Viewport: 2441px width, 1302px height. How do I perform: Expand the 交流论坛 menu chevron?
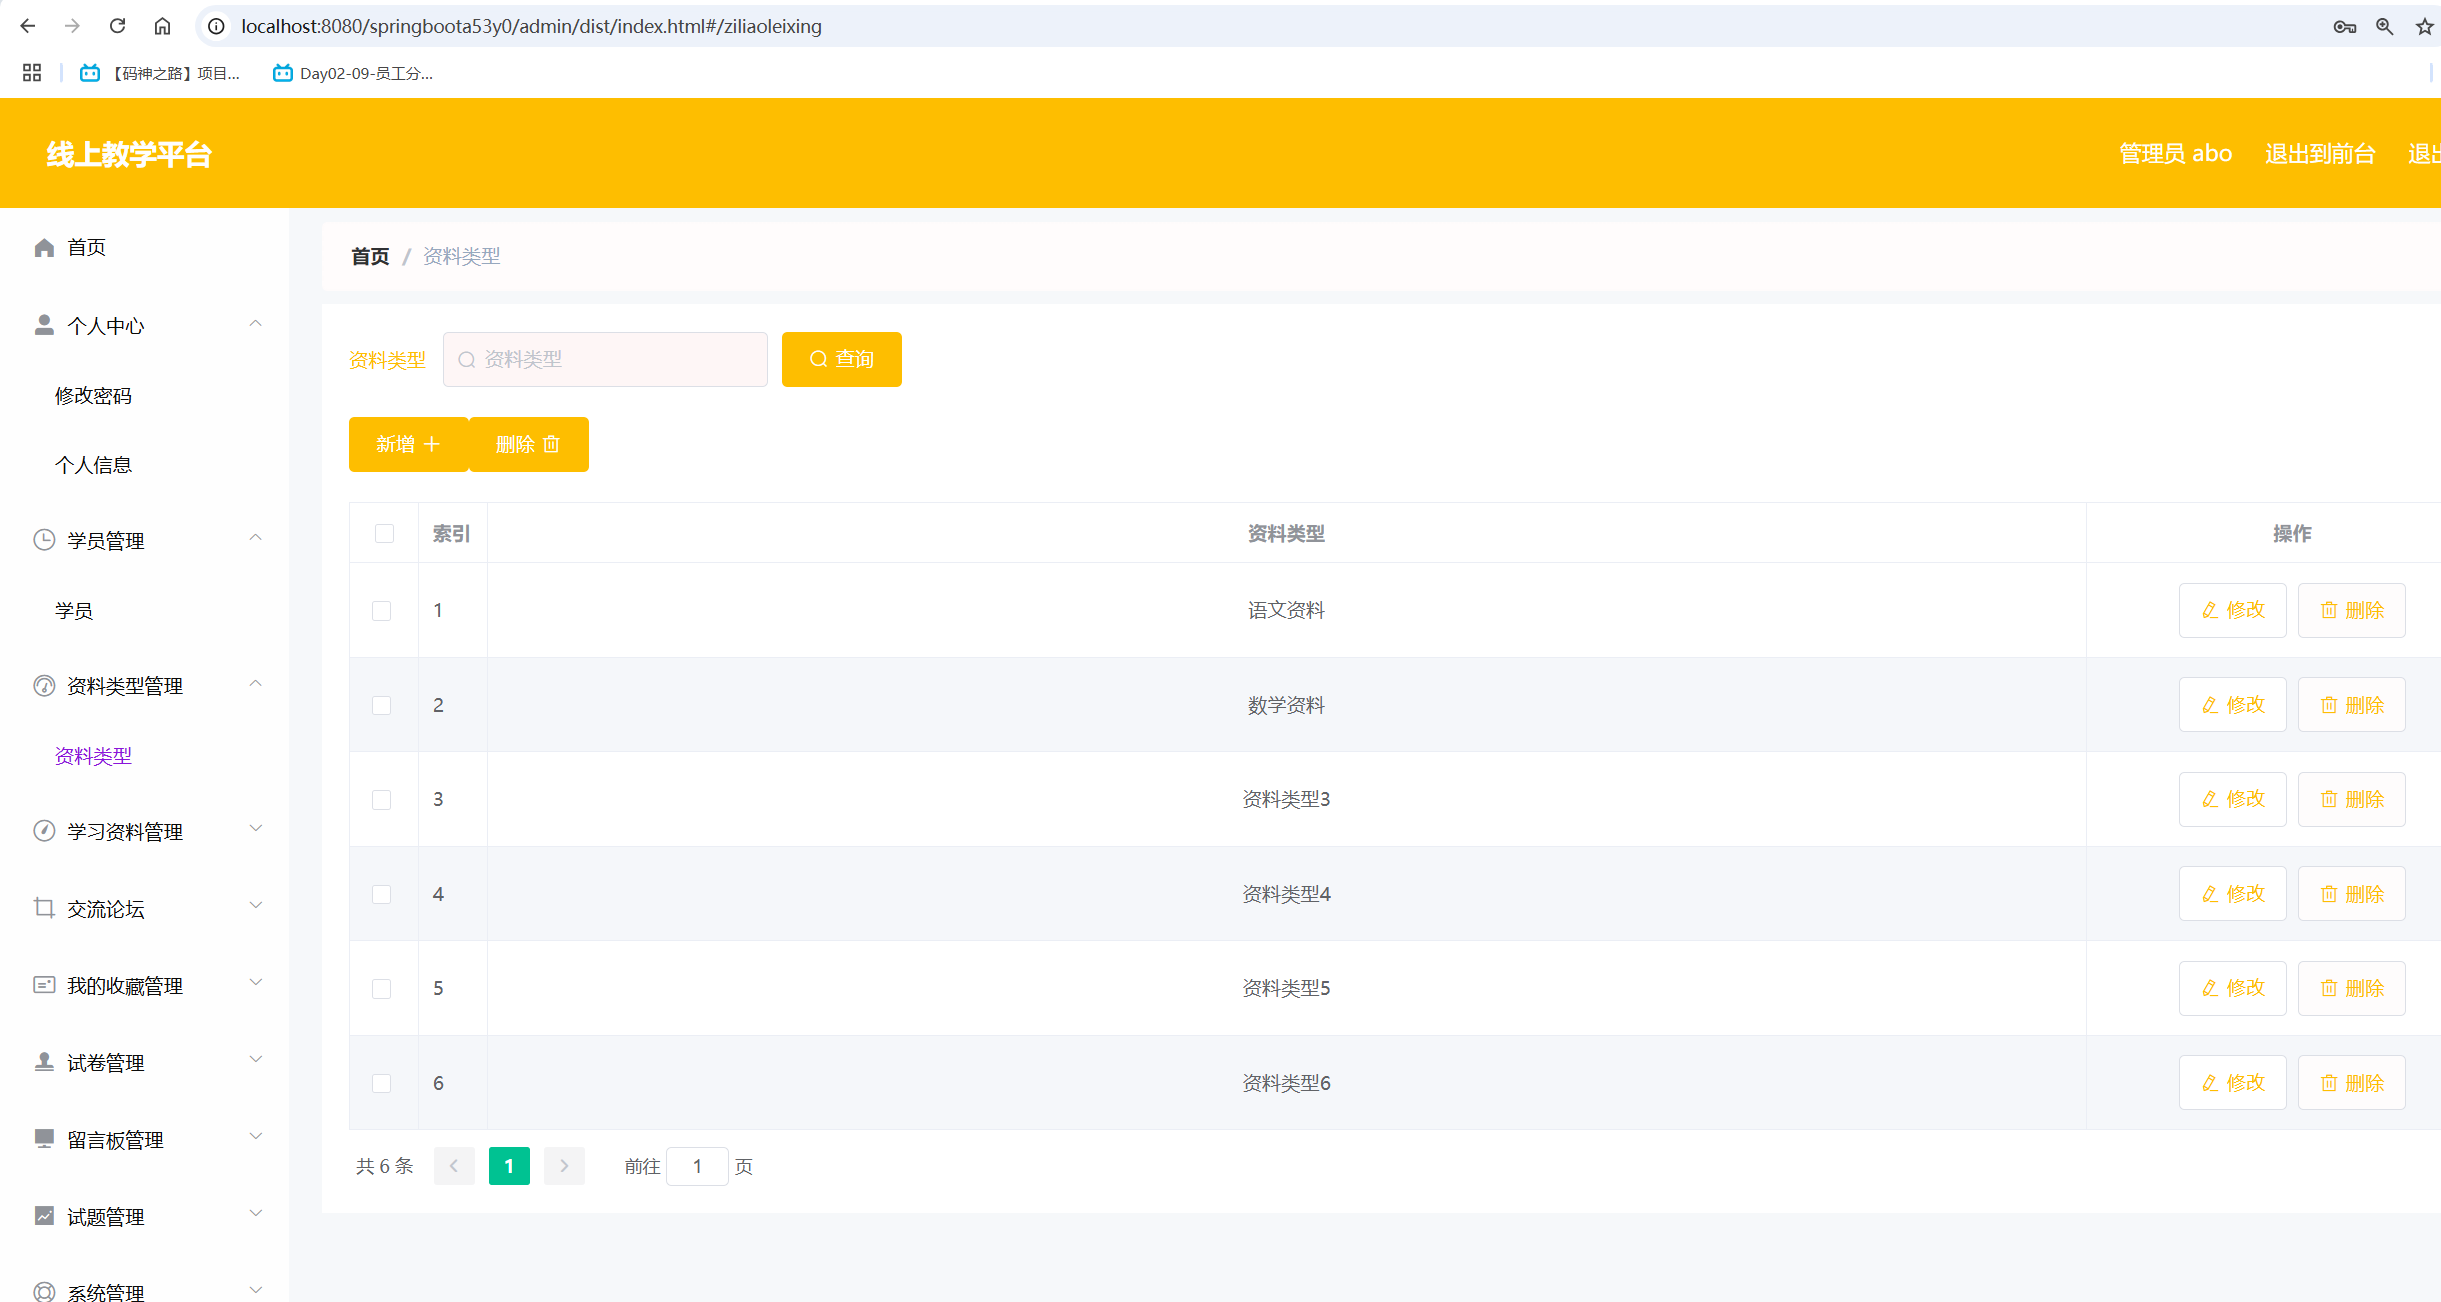[x=256, y=906]
